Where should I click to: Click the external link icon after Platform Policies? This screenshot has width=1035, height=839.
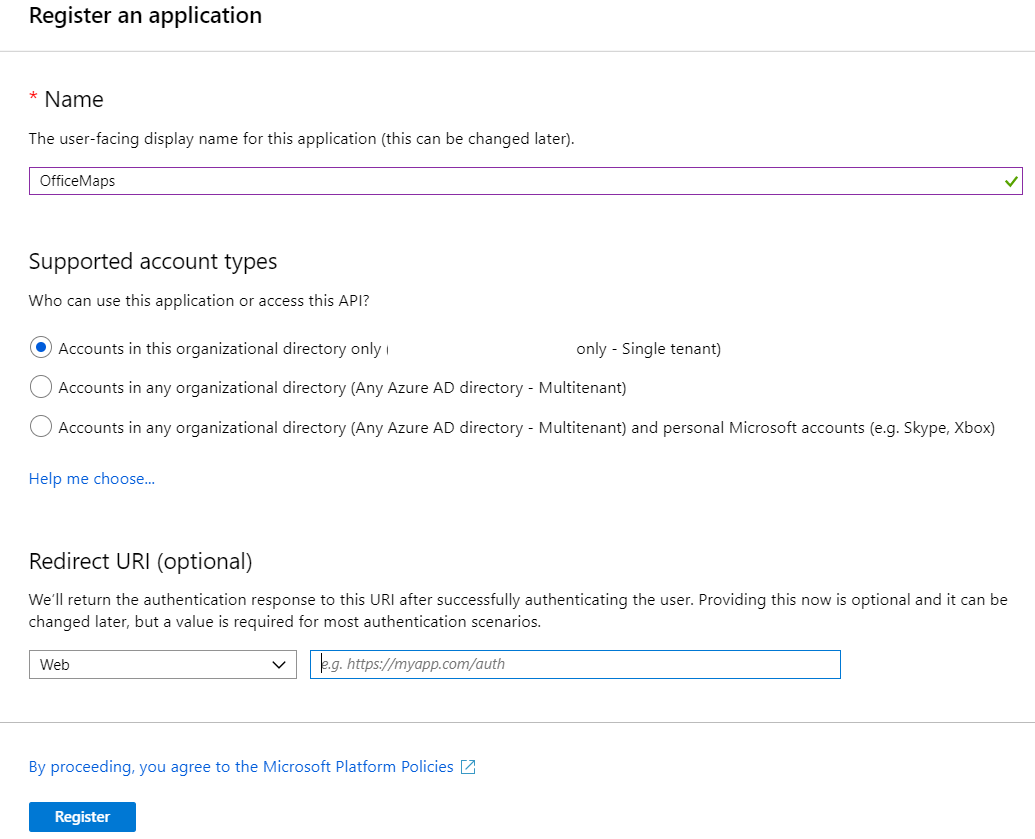(468, 767)
